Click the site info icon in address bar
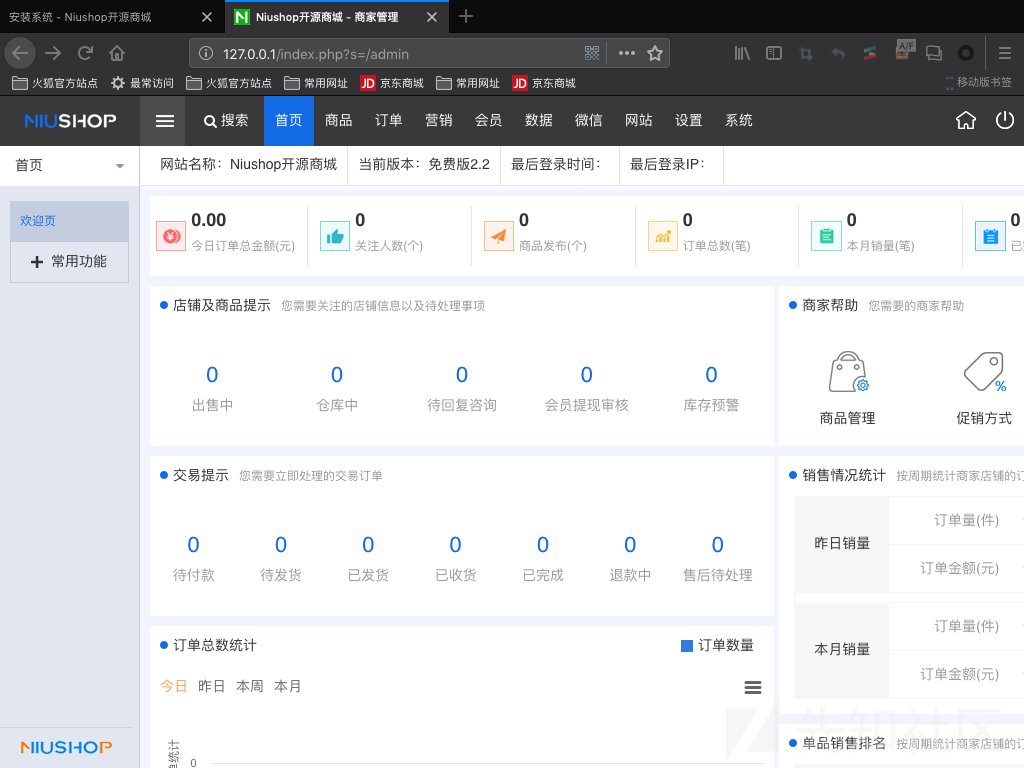This screenshot has height=768, width=1024. [x=206, y=54]
